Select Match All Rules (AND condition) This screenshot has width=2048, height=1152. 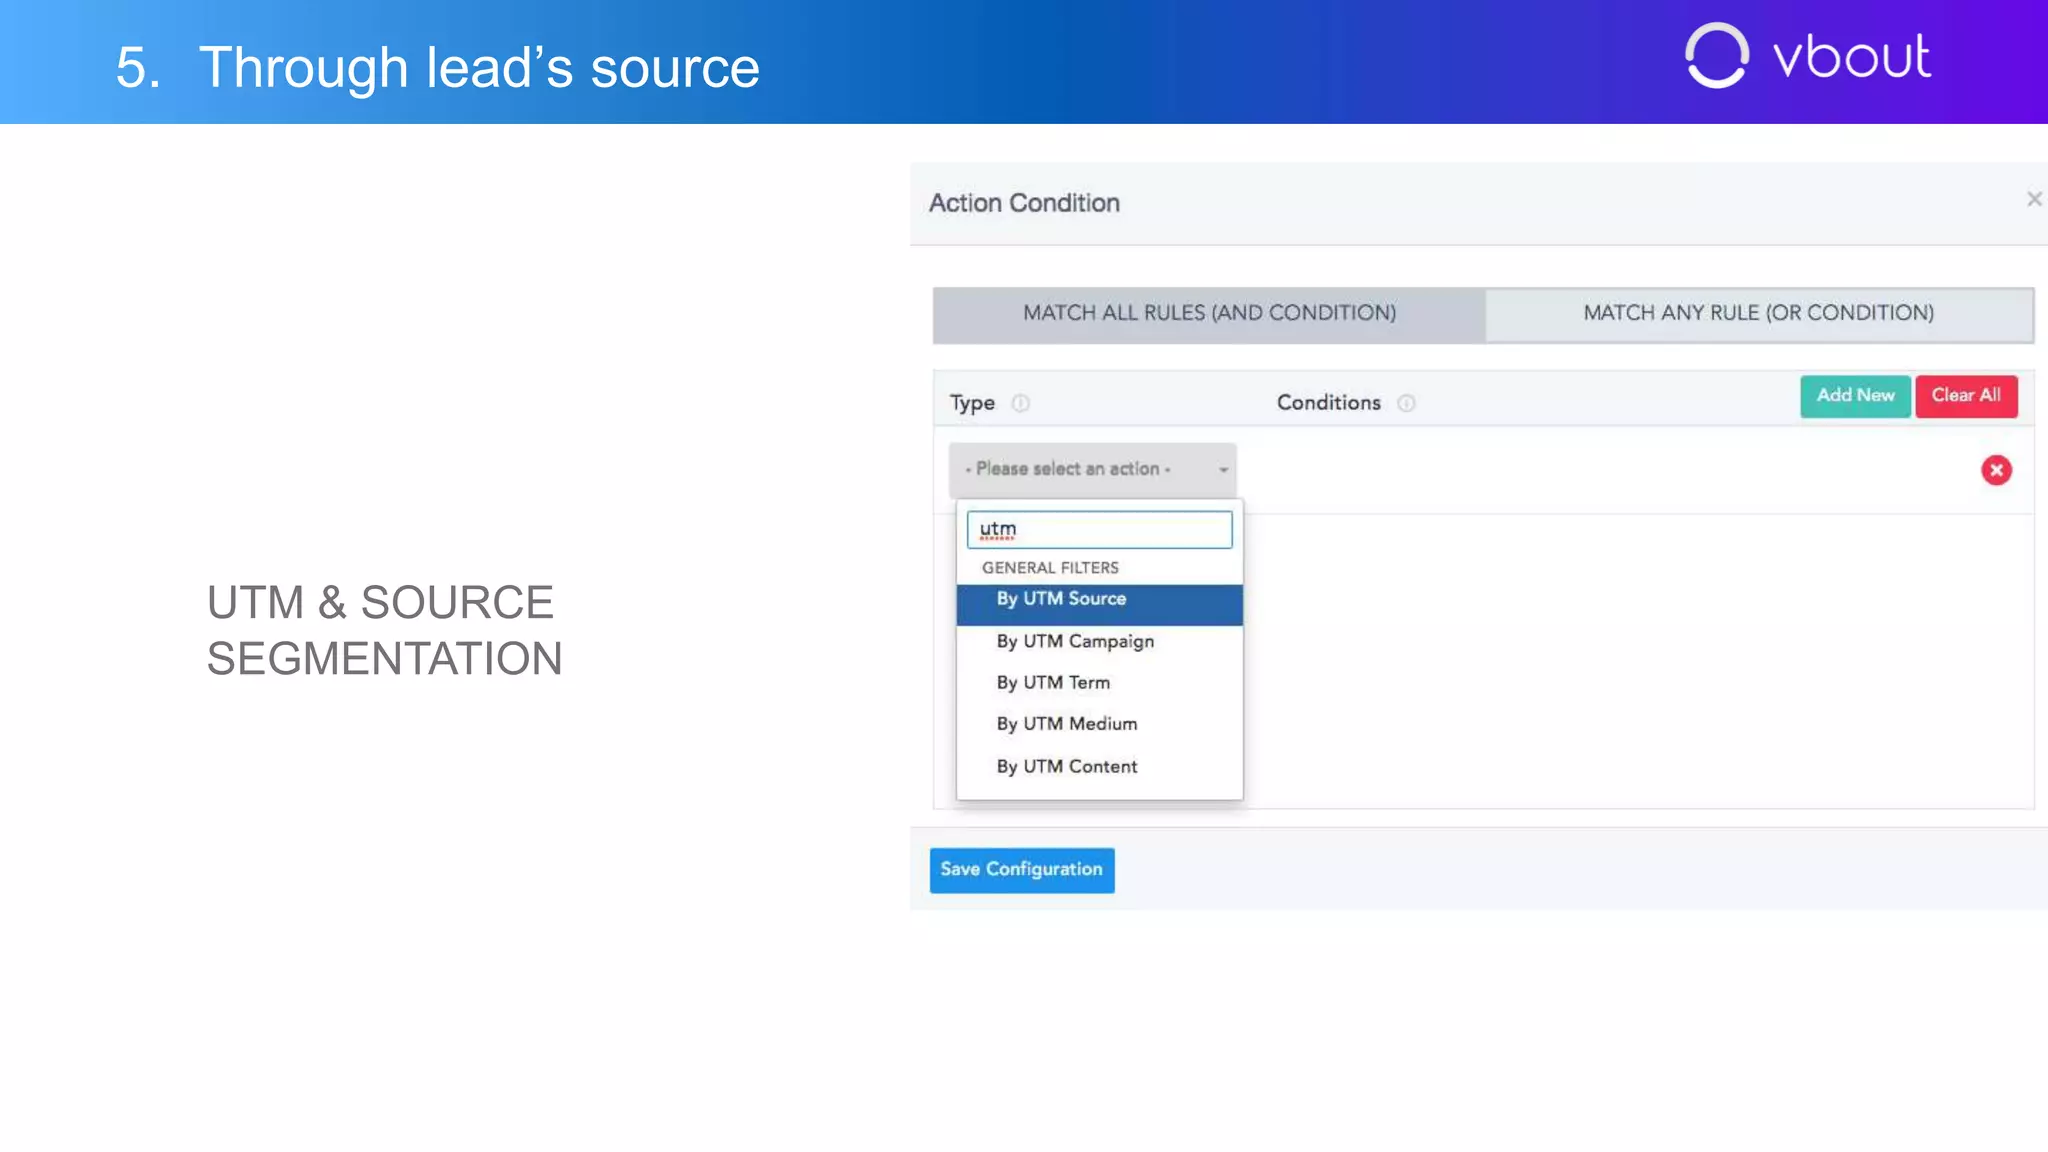pos(1209,314)
